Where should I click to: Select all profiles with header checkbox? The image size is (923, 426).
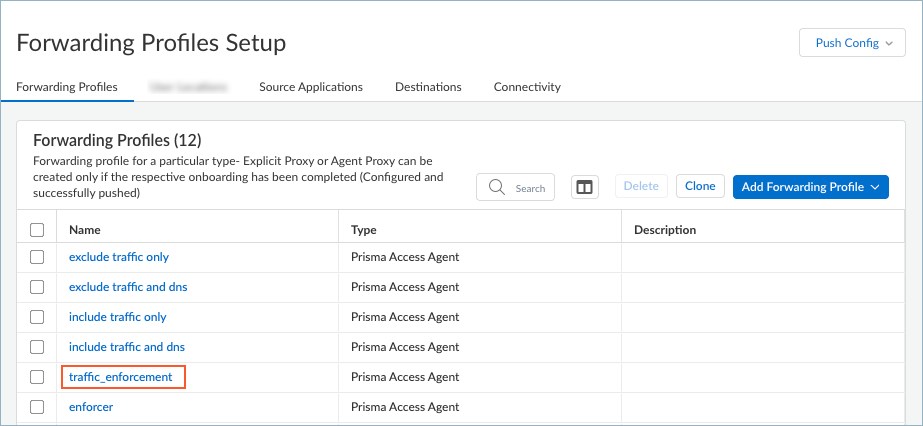[37, 230]
